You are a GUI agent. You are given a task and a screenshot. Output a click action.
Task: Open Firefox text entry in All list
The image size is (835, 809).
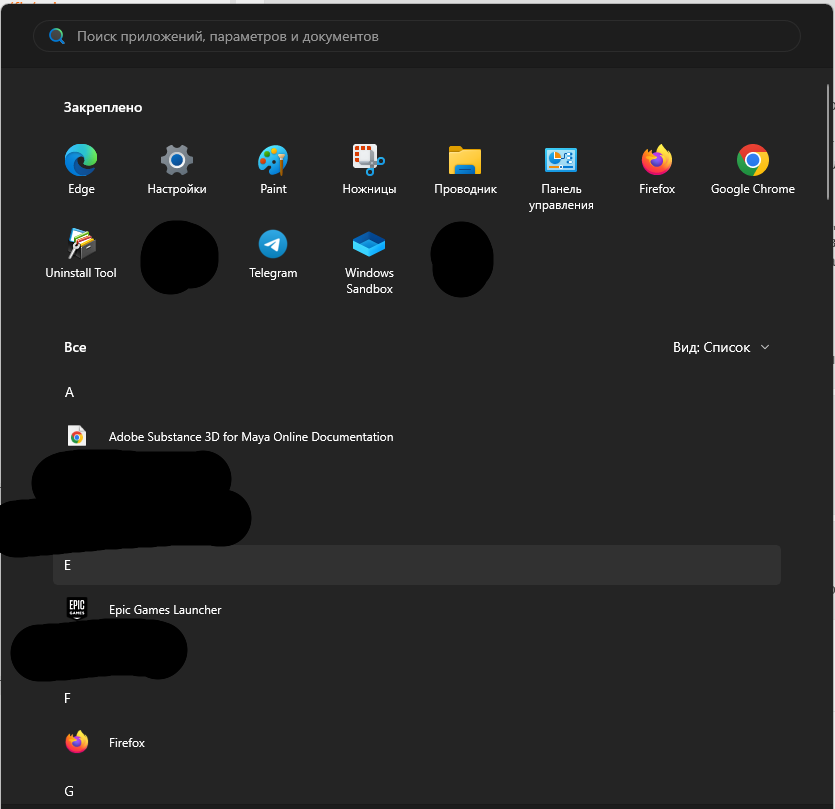point(127,743)
